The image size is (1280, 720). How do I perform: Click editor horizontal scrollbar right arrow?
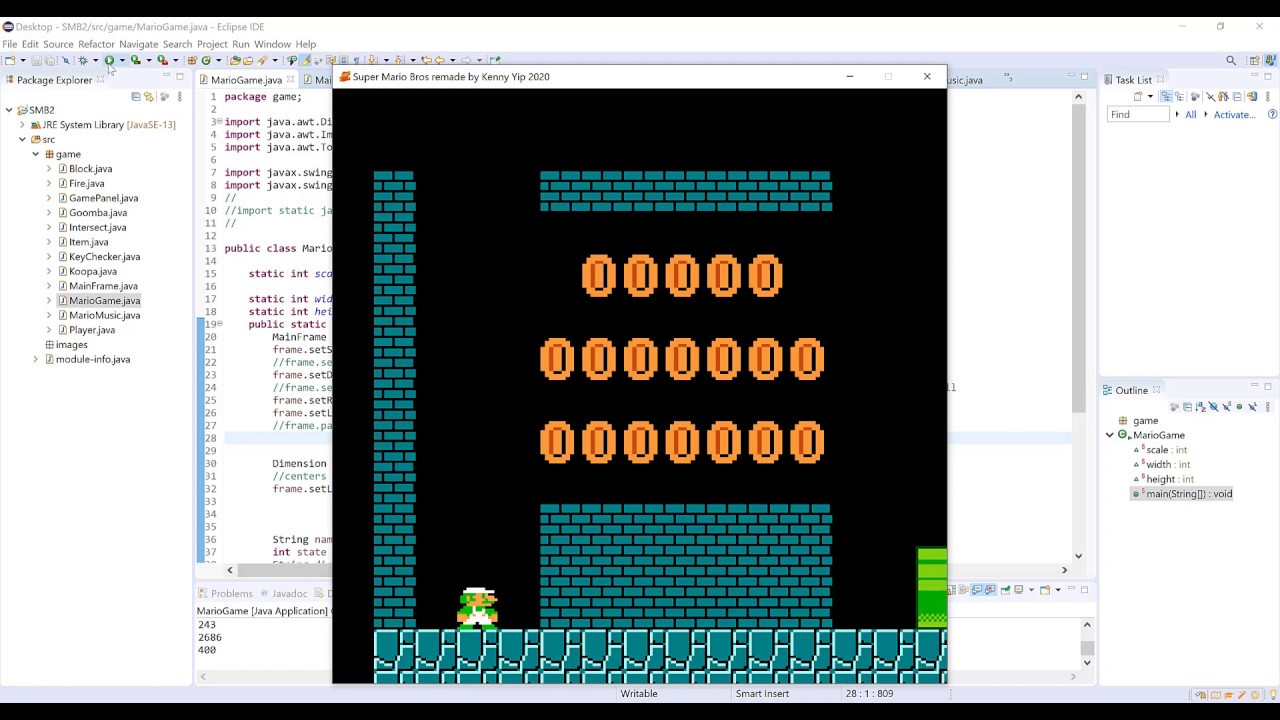[x=1064, y=570]
